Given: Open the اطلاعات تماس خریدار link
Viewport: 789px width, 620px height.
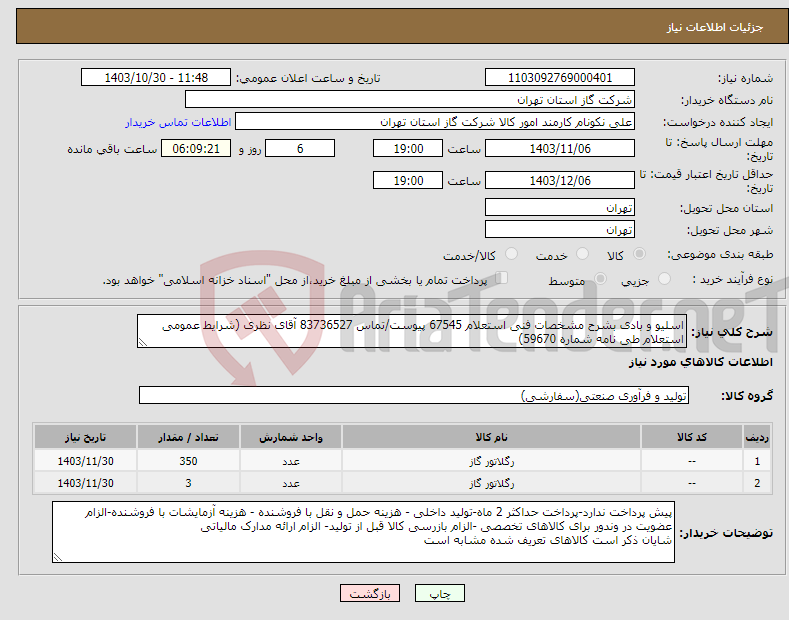Looking at the screenshot, I should (178, 122).
